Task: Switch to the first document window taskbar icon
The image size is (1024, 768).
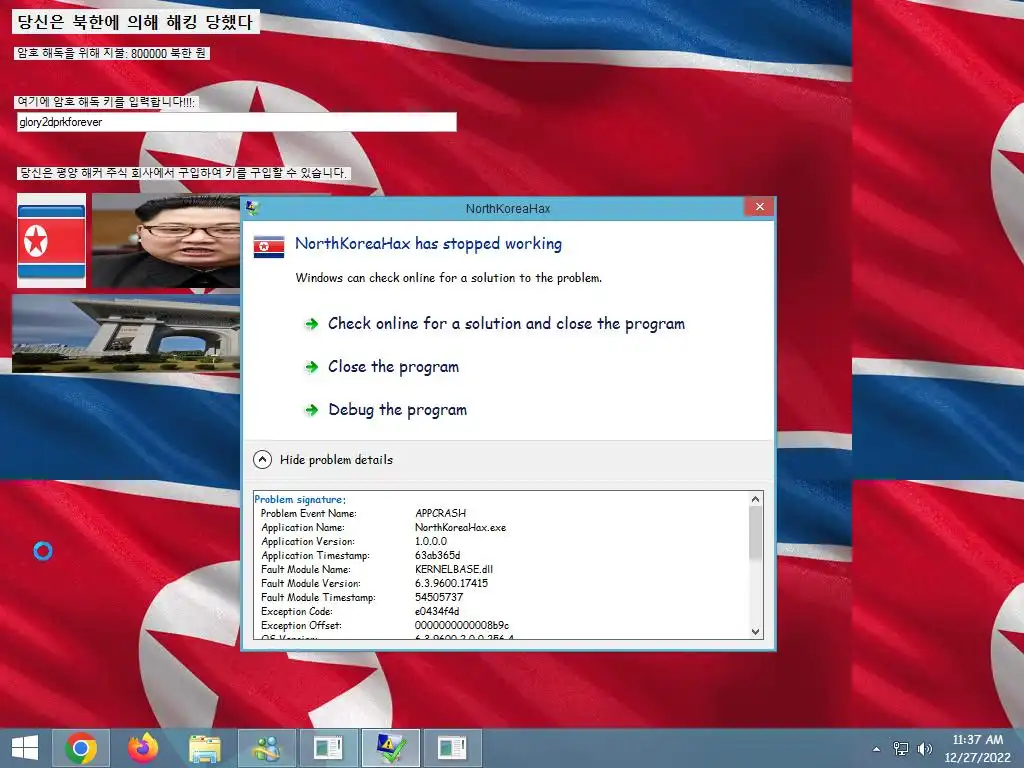Action: (x=328, y=748)
